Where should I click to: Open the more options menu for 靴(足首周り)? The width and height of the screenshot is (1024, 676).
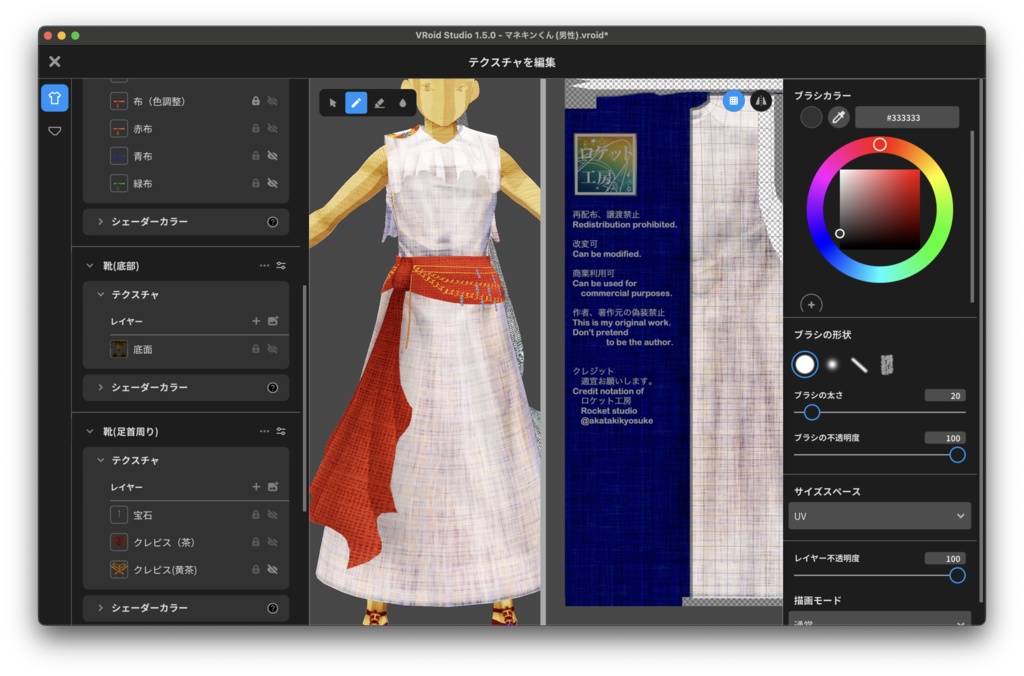click(x=264, y=432)
